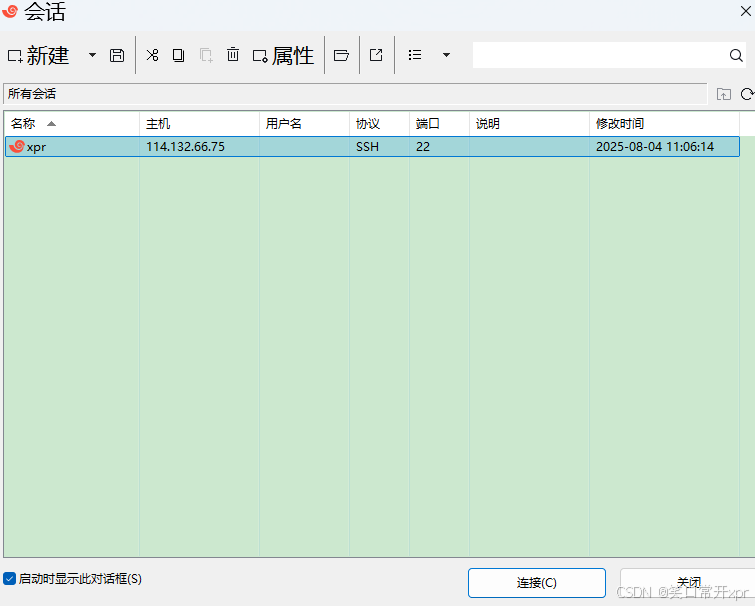Sort by 名称 column header
Screen dimensions: 755x606
tap(23, 124)
